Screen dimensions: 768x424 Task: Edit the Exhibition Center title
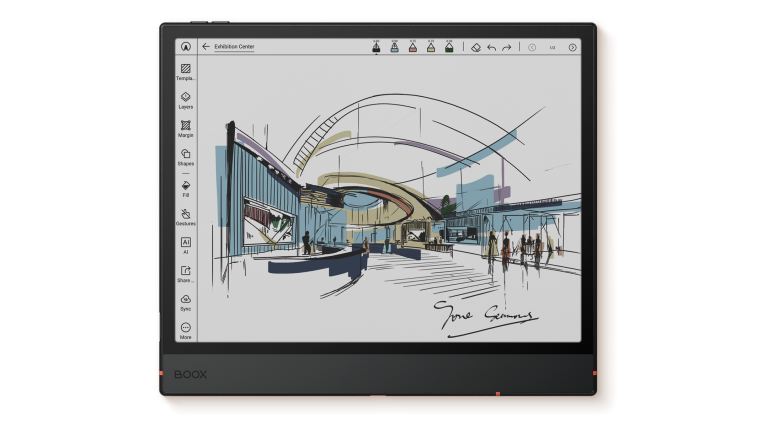click(234, 46)
